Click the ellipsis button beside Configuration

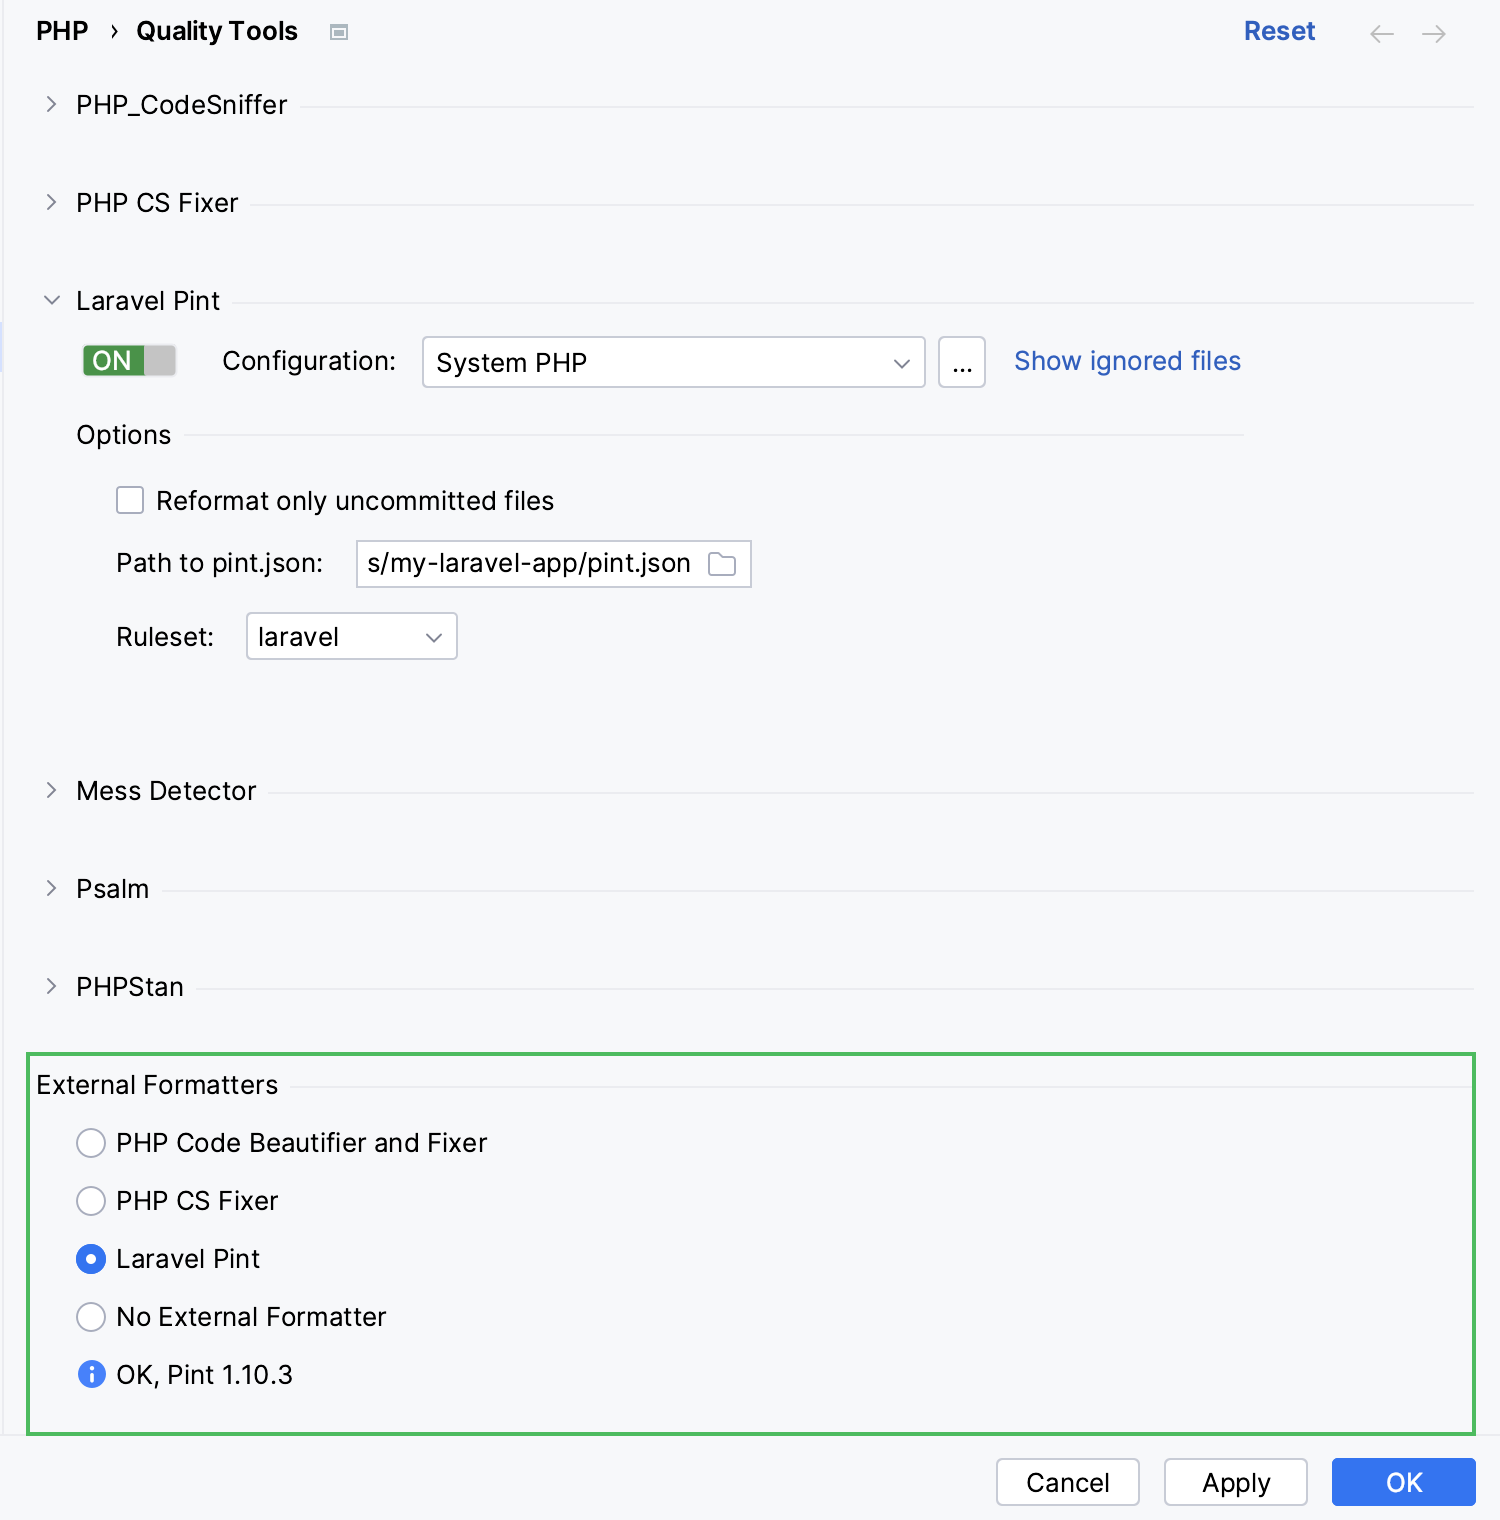coord(962,362)
